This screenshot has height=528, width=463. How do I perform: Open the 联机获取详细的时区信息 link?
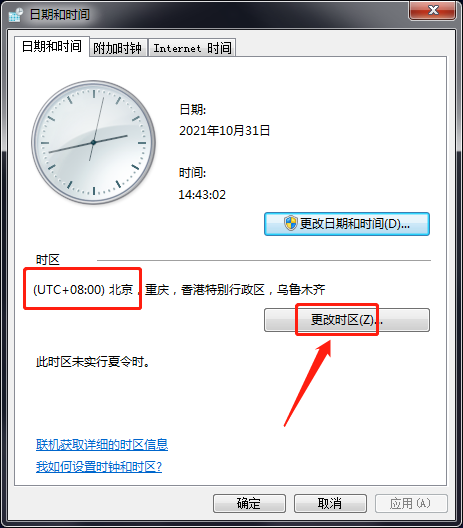tap(102, 444)
